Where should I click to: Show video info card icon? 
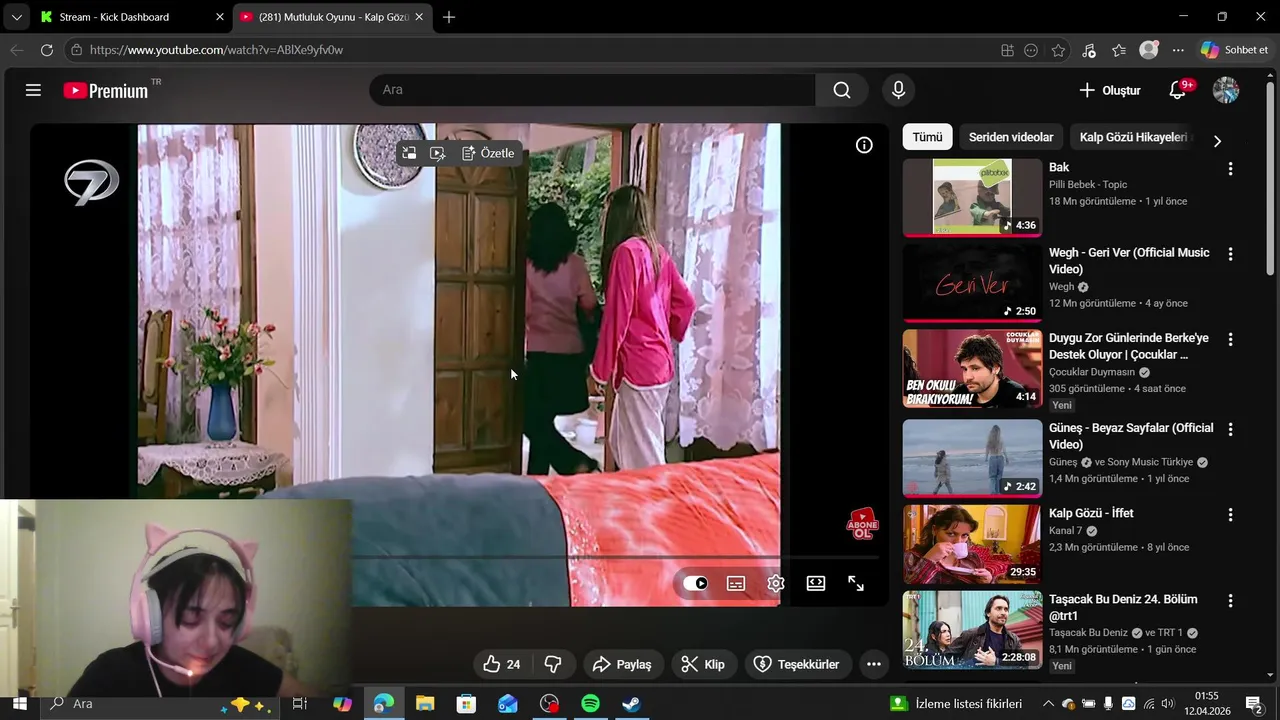[x=864, y=145]
